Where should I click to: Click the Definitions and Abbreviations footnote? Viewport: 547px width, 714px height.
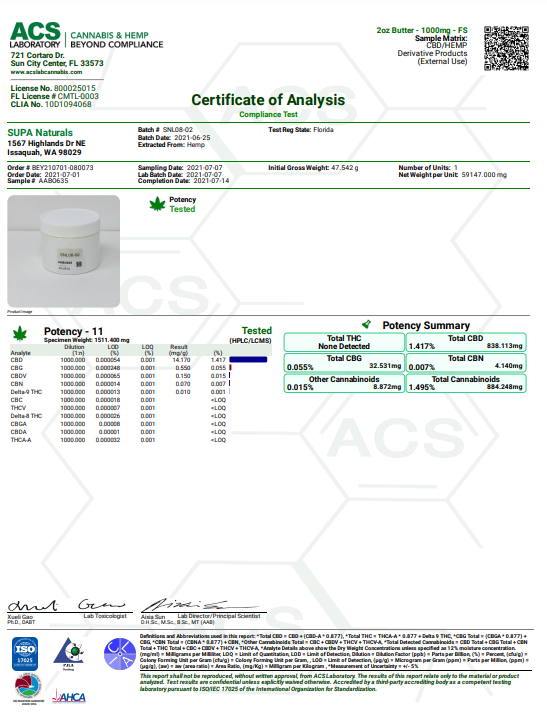tap(333, 651)
